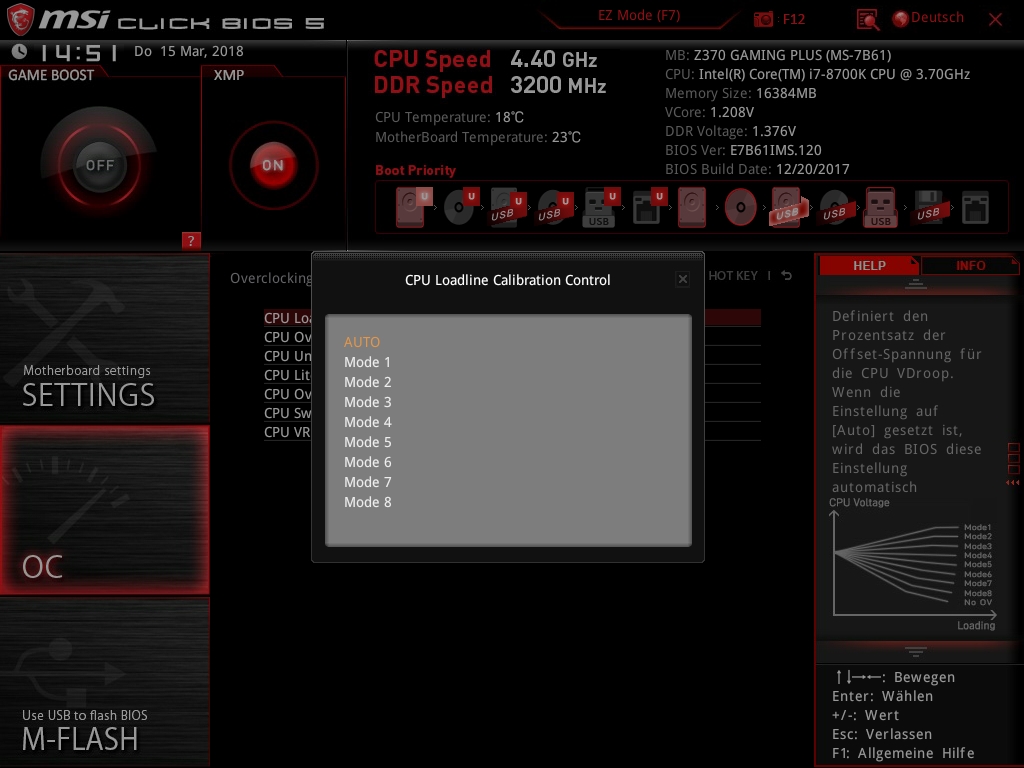
Task: Select the UEFI USB hard disk boot device
Action: coord(508,207)
